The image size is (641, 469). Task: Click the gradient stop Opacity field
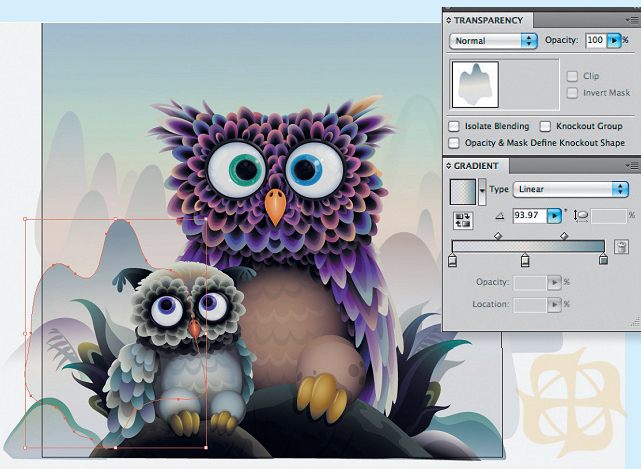[x=530, y=282]
